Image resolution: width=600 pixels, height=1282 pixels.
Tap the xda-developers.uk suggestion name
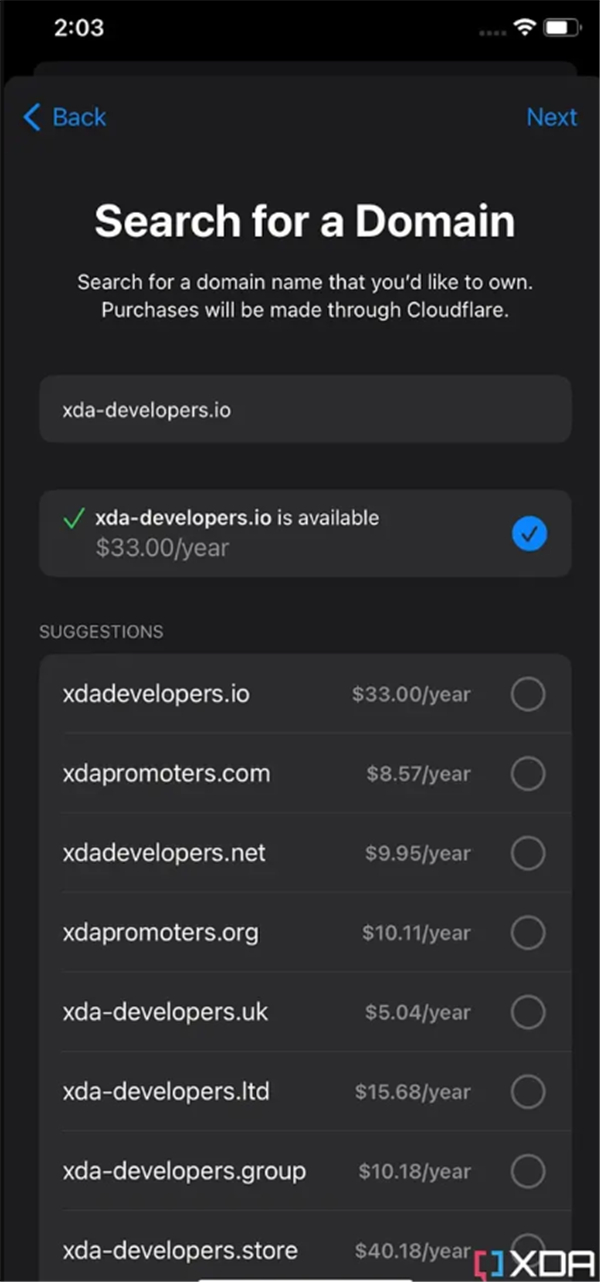click(165, 1012)
